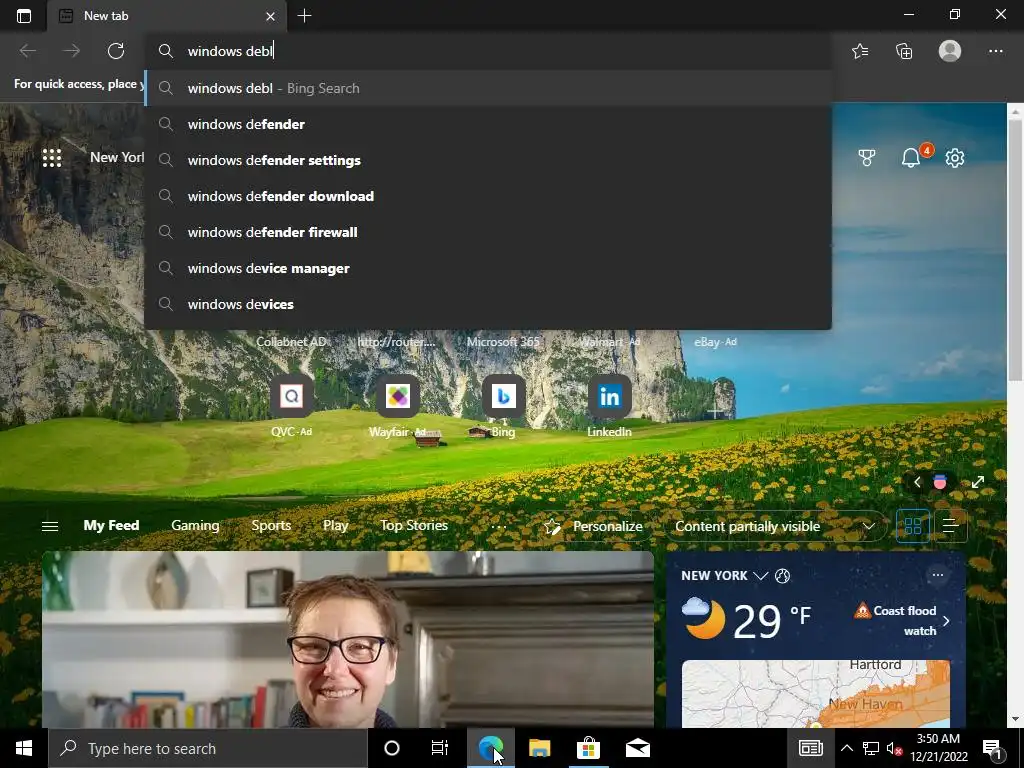Expand NEW YORK location dropdown in weather
The image size is (1024, 768).
click(x=760, y=575)
